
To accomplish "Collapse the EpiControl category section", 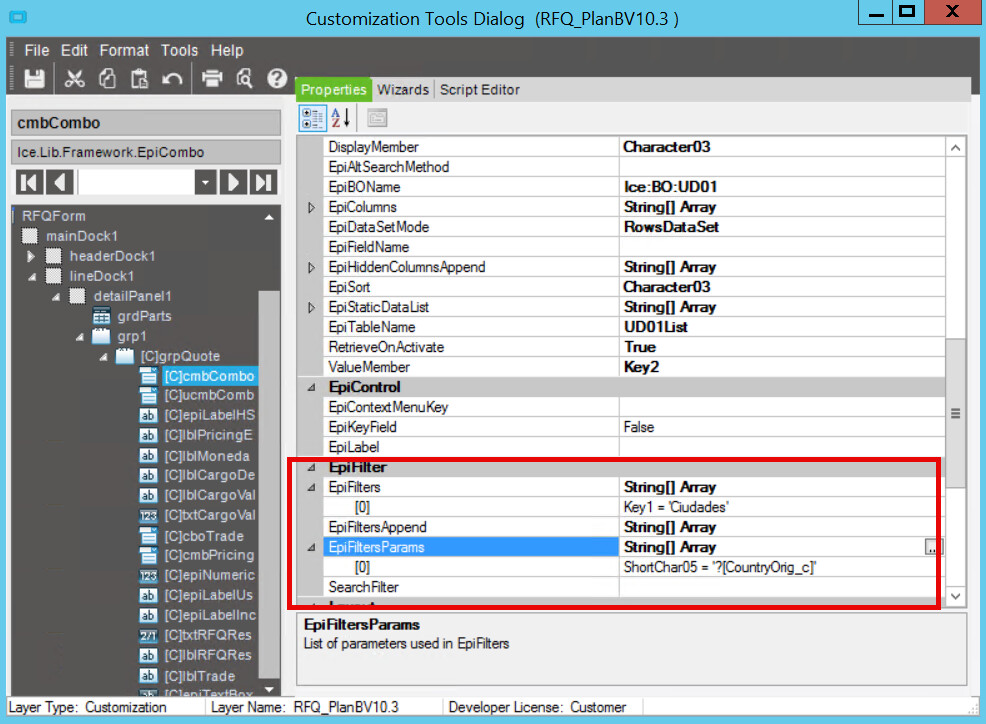I will (311, 387).
